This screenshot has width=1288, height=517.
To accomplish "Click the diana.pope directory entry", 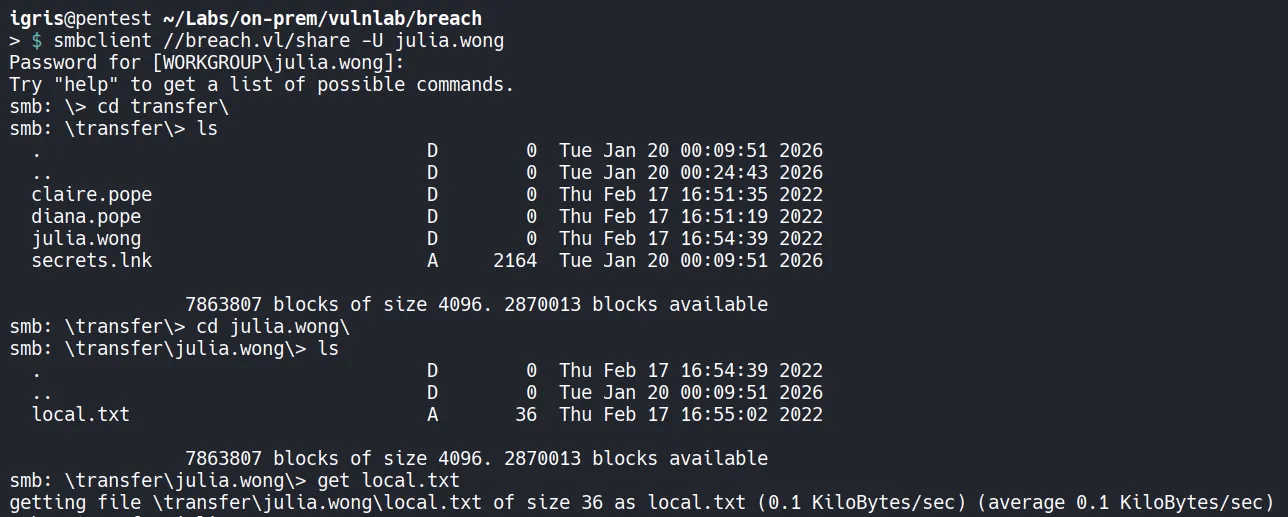I will click(86, 217).
